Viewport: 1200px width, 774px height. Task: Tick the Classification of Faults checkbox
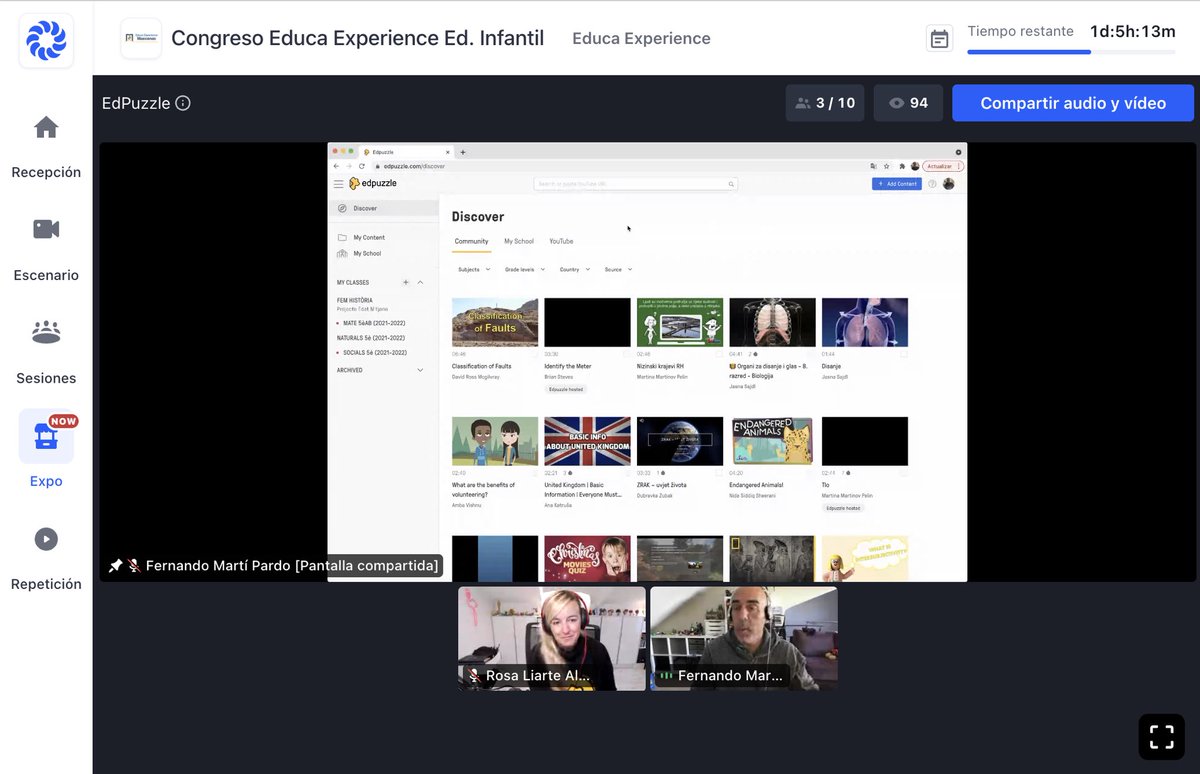pos(535,354)
